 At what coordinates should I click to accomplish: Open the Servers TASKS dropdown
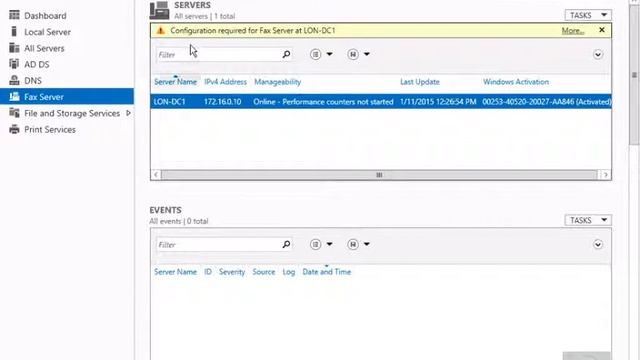coord(588,15)
